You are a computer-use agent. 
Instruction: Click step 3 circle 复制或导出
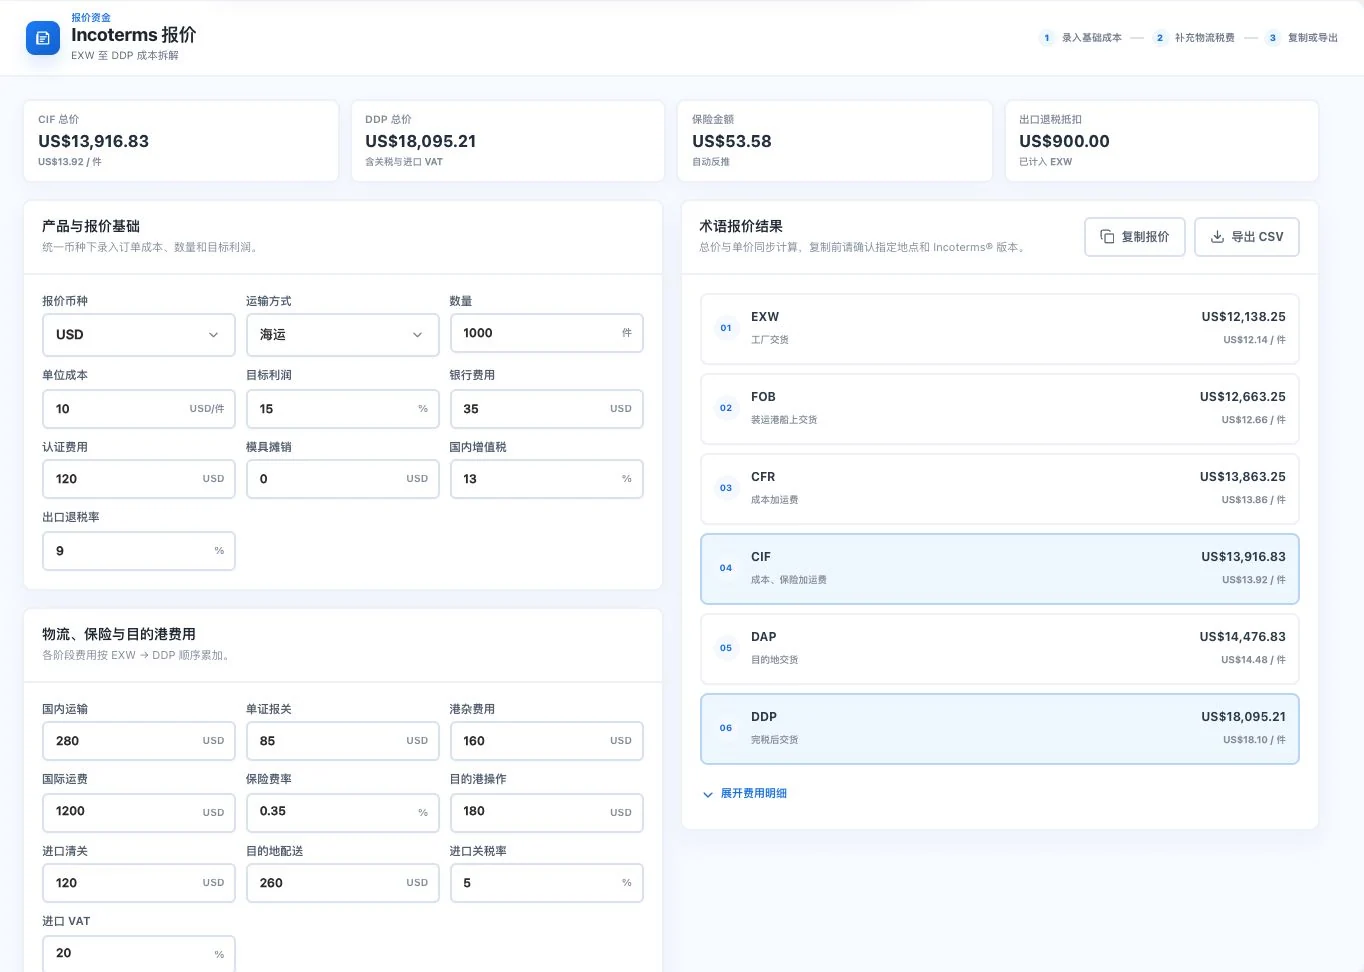(1272, 38)
